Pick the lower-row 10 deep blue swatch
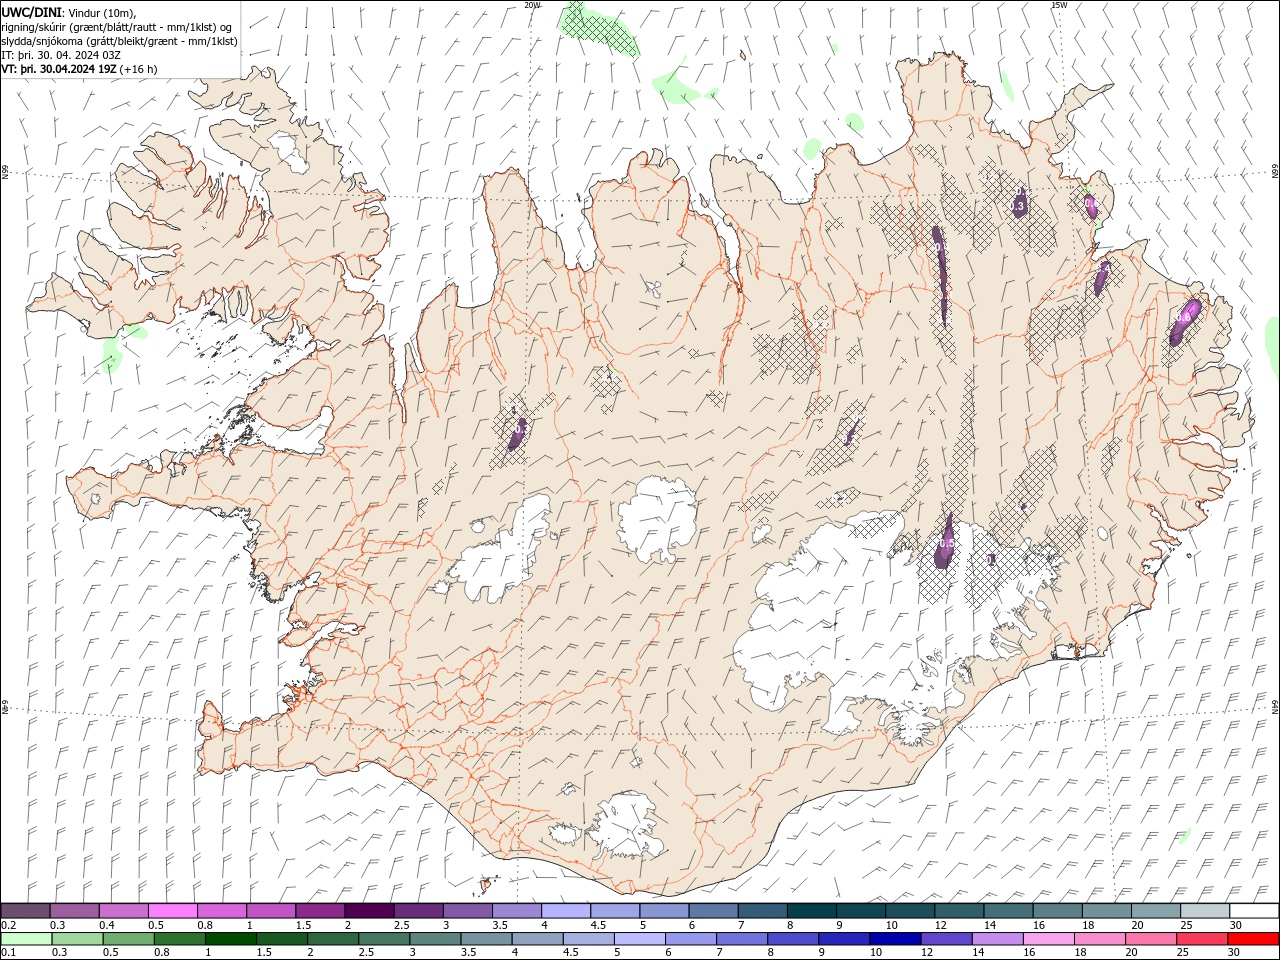The width and height of the screenshot is (1280, 960). point(895,939)
